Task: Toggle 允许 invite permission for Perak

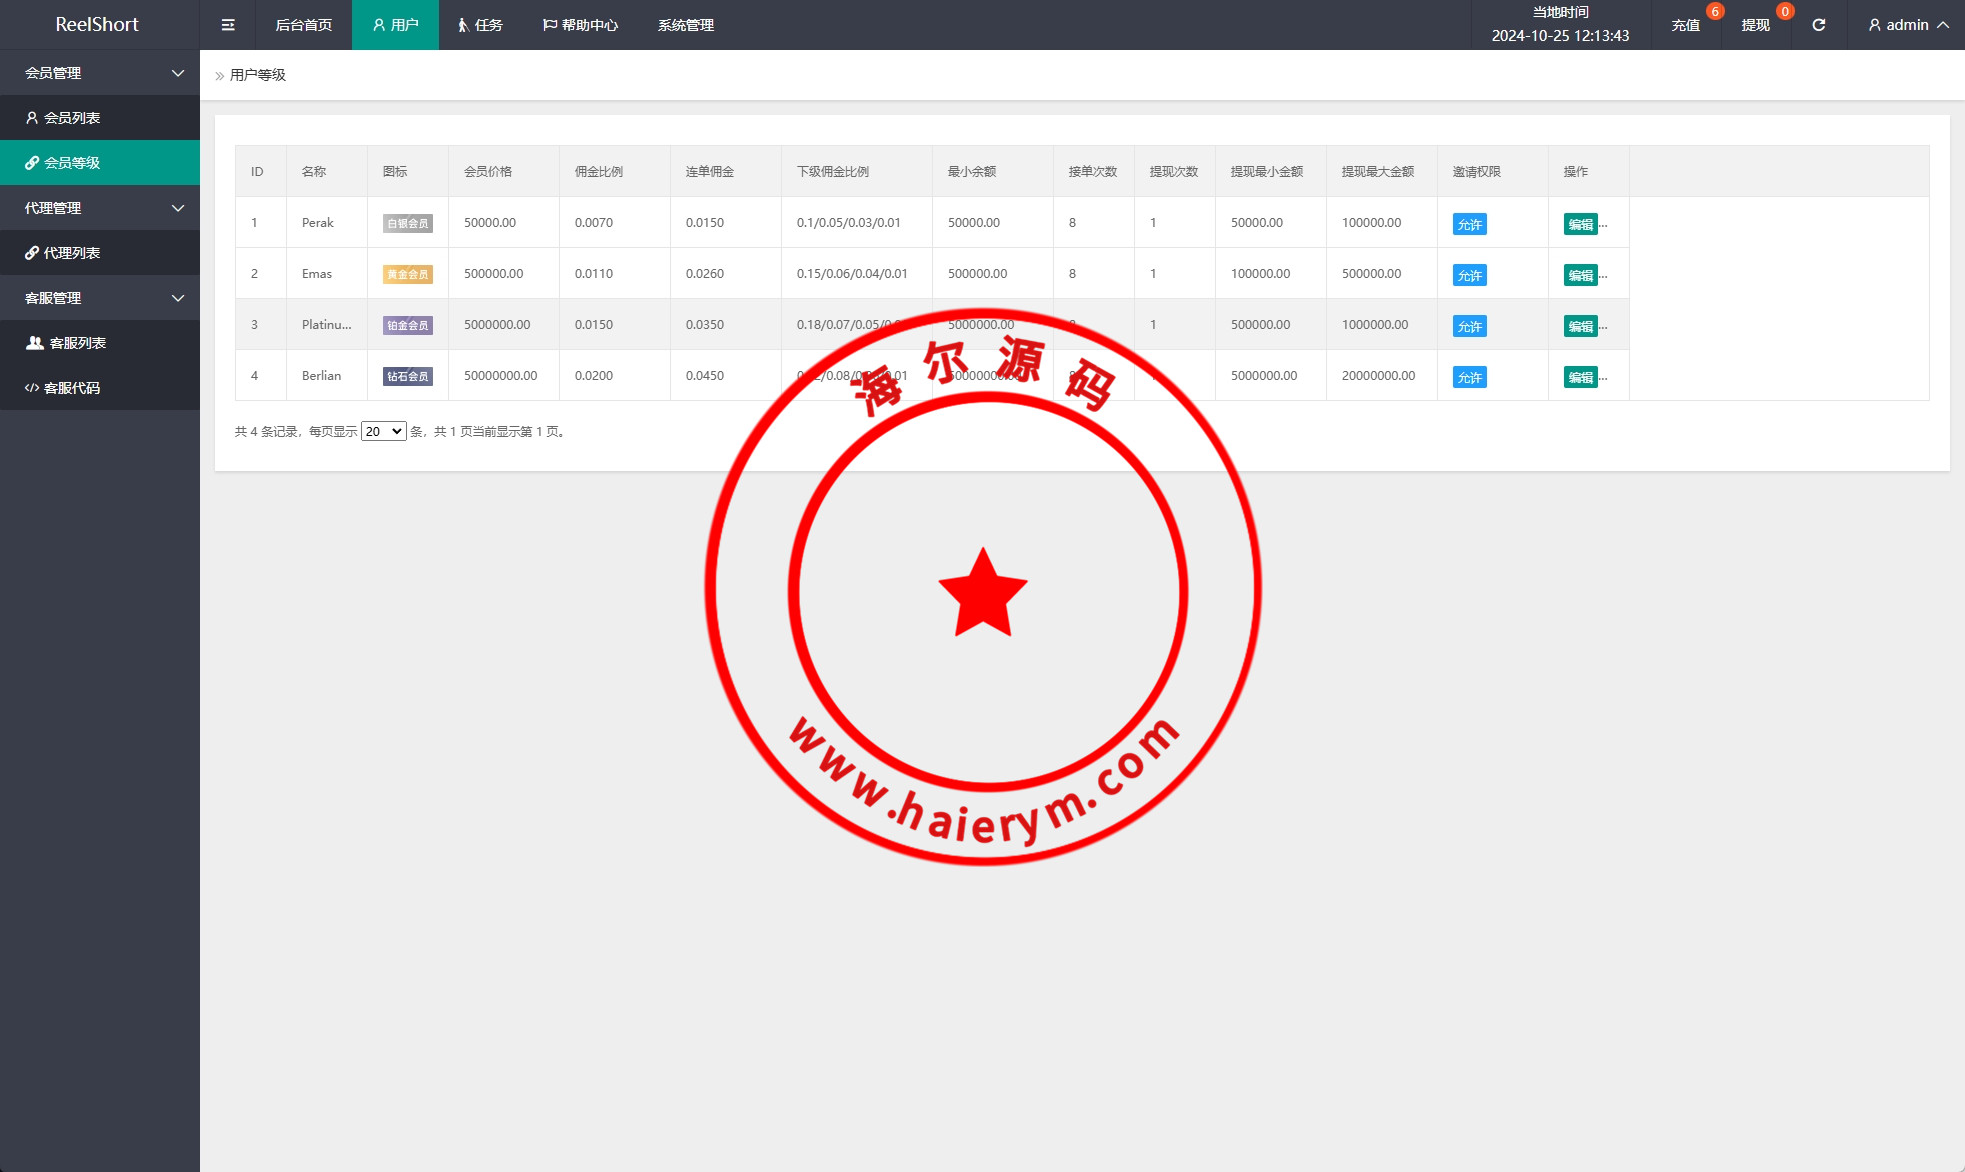Action: tap(1469, 225)
